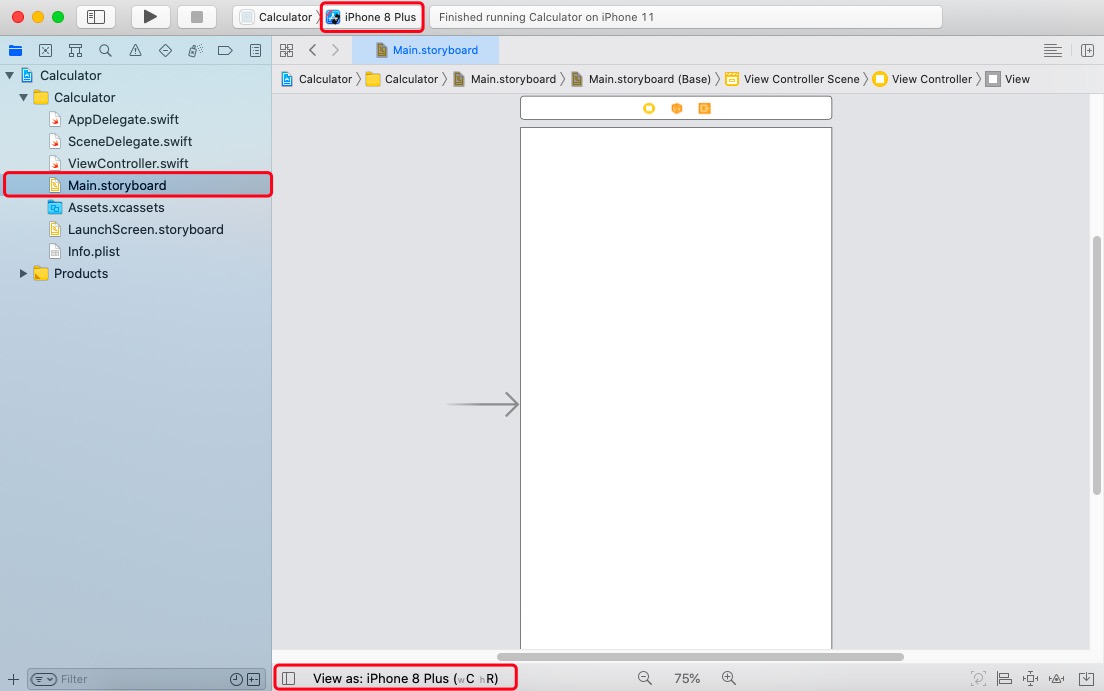The height and width of the screenshot is (691, 1104).
Task: Open the Breakpoint navigator icon
Action: coord(225,51)
